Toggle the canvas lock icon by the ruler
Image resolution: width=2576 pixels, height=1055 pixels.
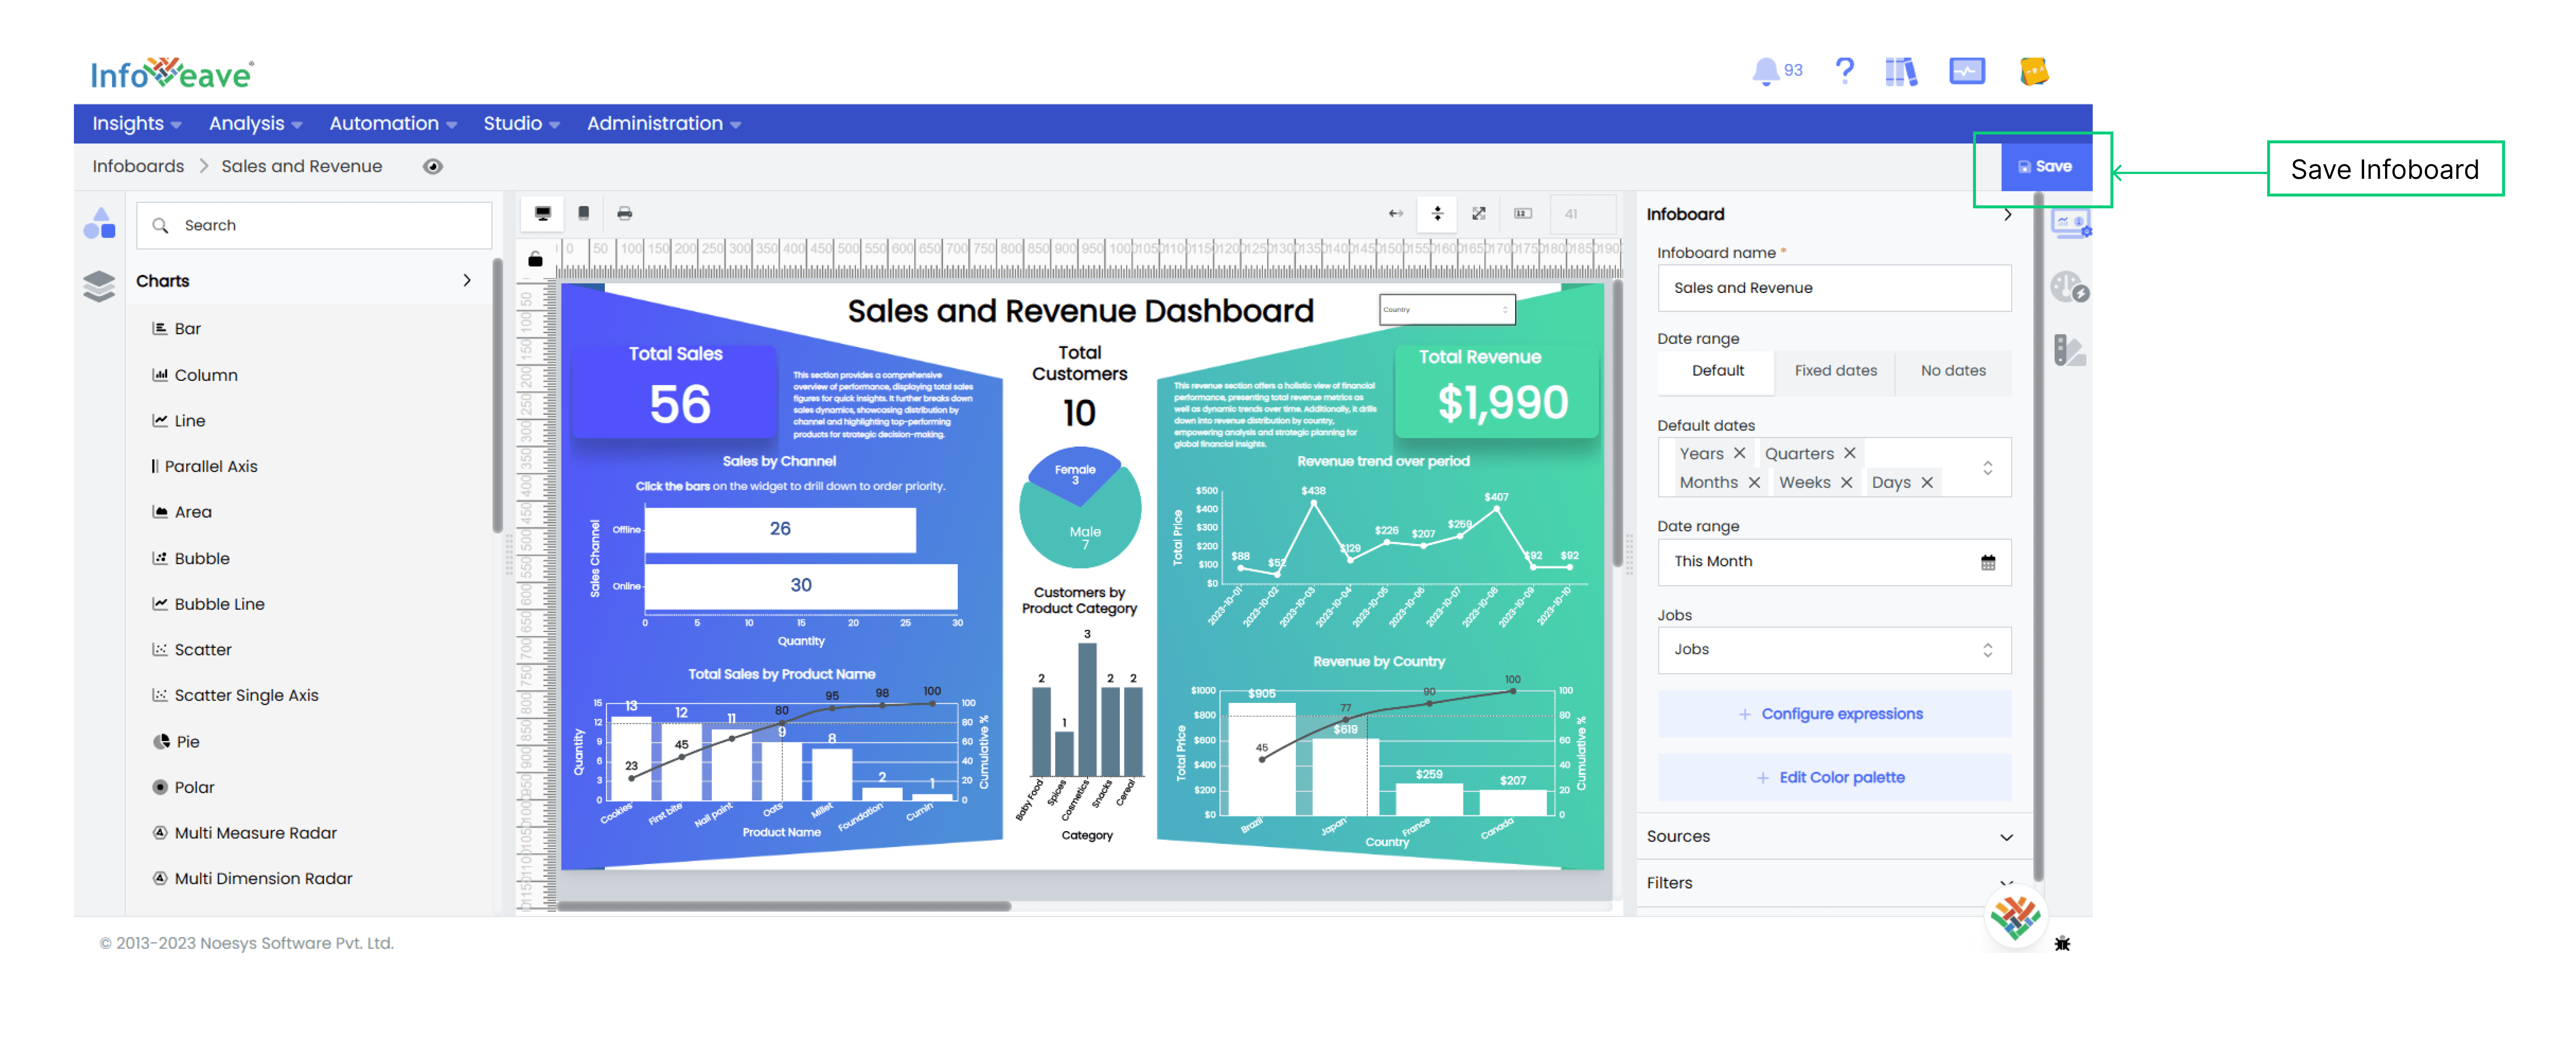pyautogui.click(x=535, y=259)
